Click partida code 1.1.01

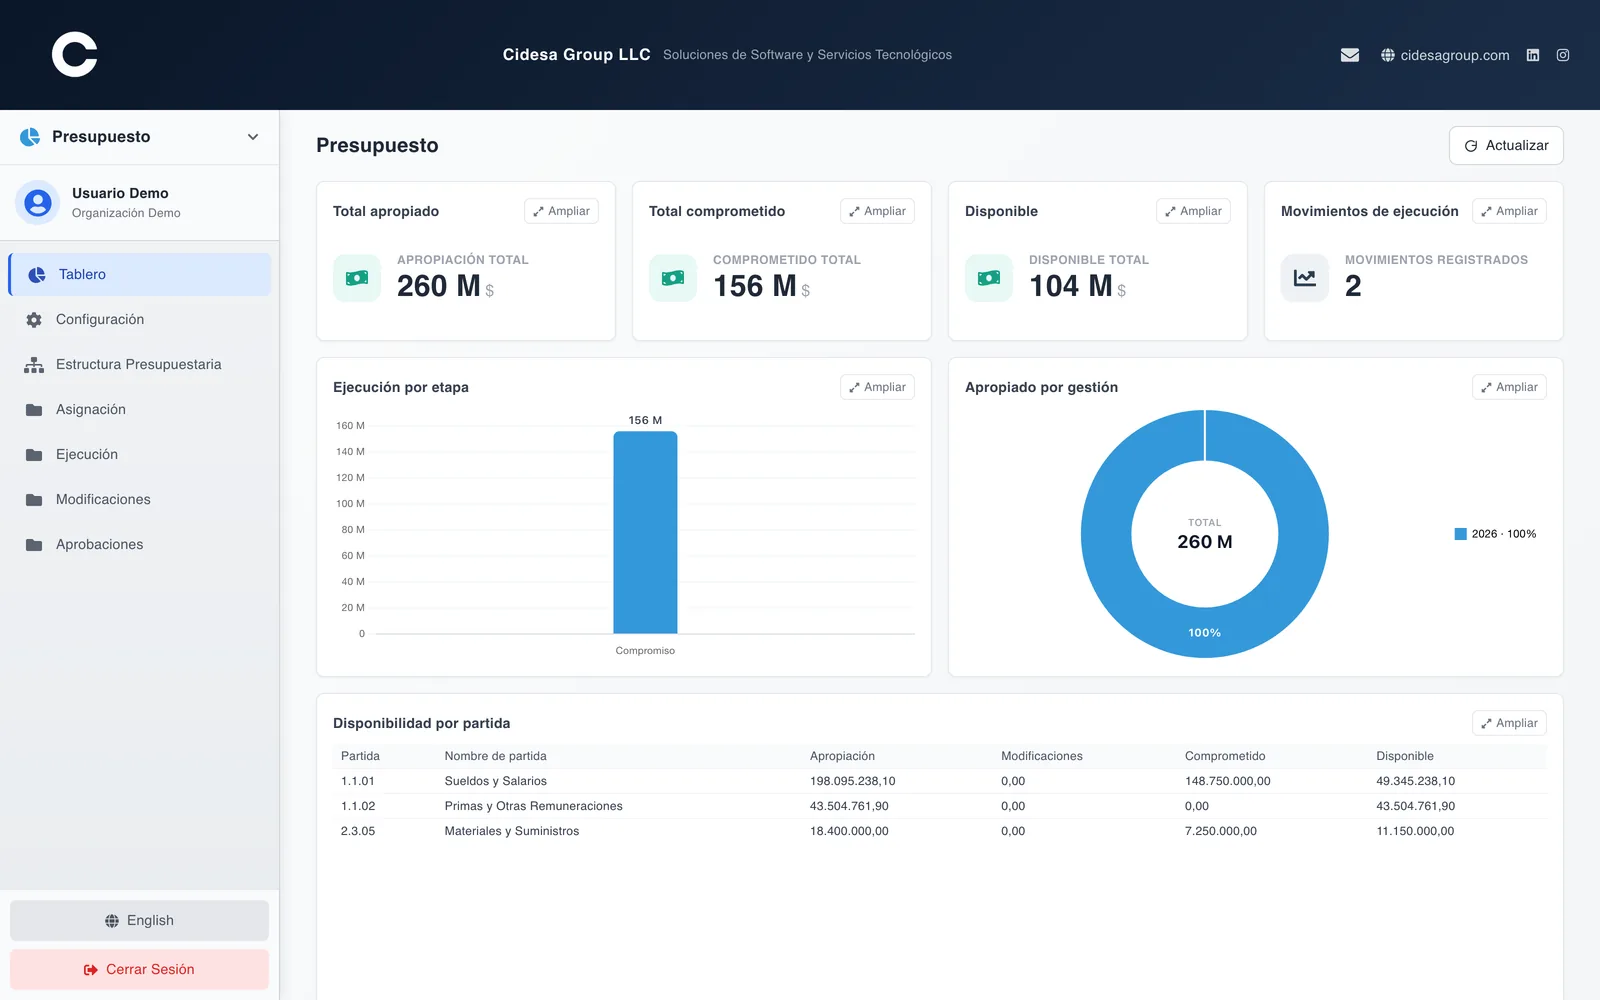click(358, 781)
